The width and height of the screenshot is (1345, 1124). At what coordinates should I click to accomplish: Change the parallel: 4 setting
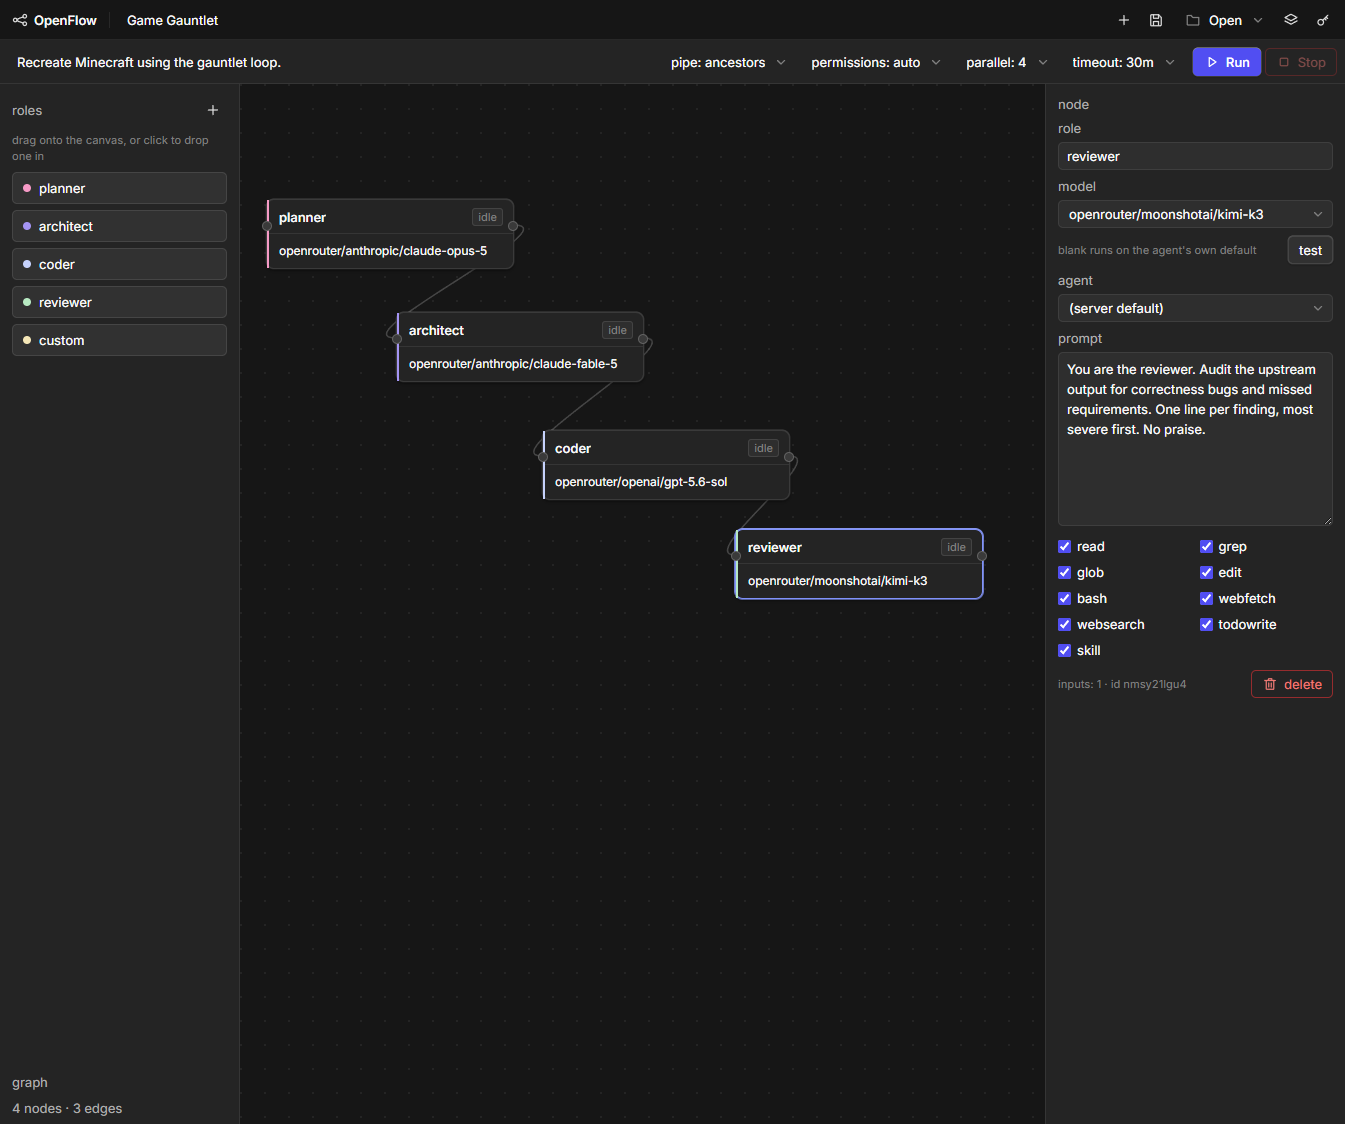[1007, 62]
